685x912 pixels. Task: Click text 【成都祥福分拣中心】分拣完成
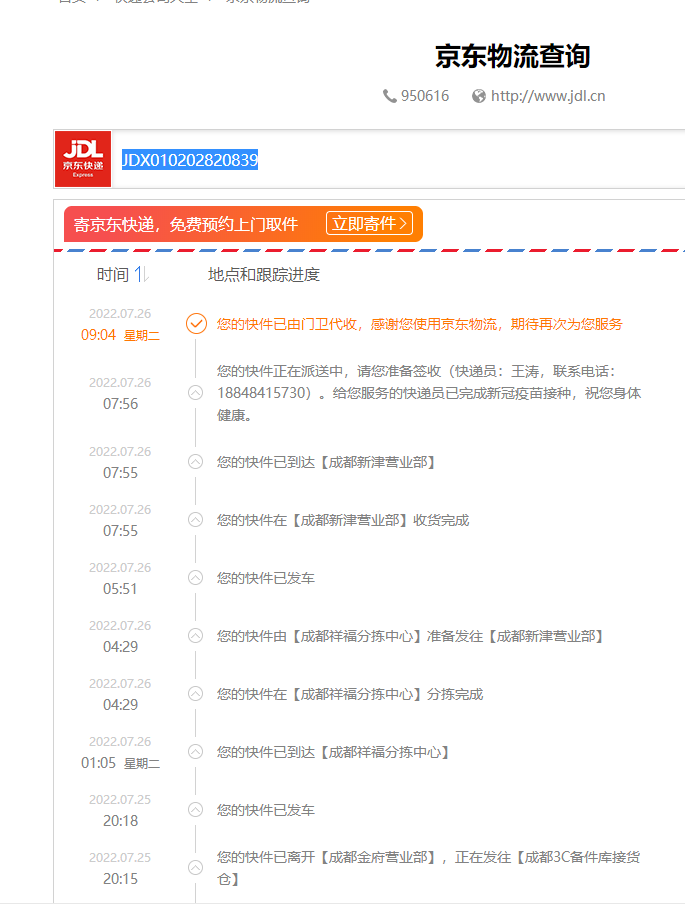(386, 694)
